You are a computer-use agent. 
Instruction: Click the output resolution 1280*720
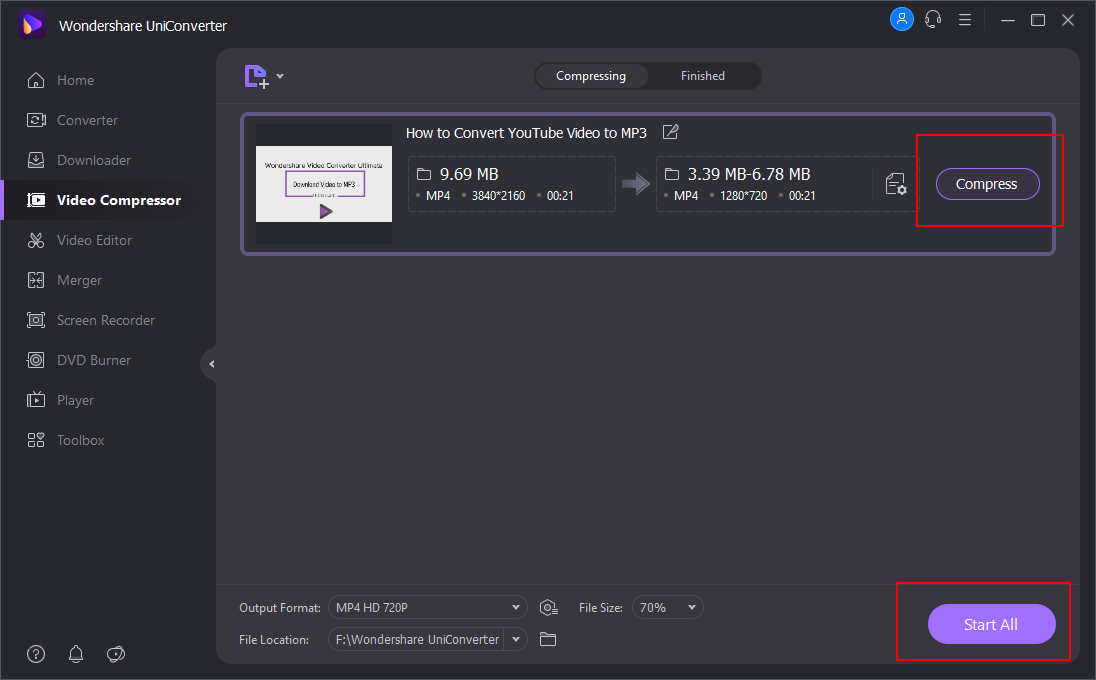743,196
